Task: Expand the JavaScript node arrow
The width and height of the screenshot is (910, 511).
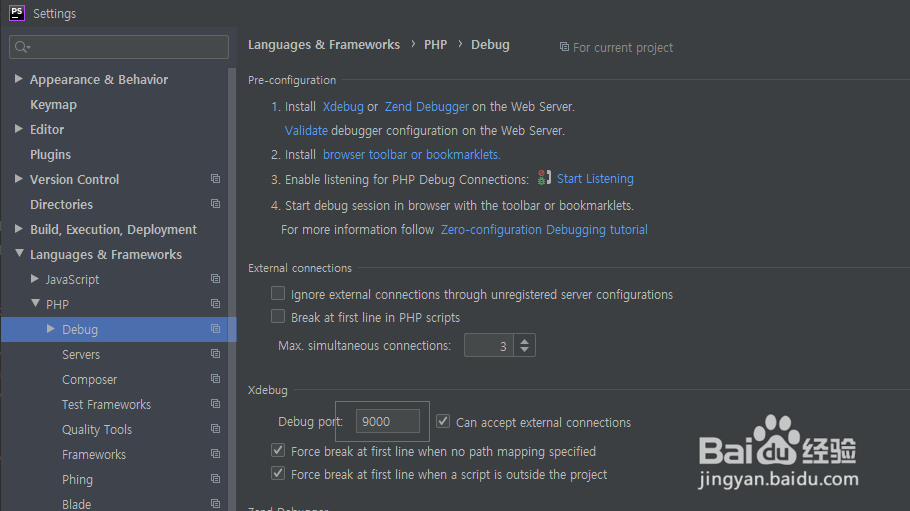Action: pos(35,279)
